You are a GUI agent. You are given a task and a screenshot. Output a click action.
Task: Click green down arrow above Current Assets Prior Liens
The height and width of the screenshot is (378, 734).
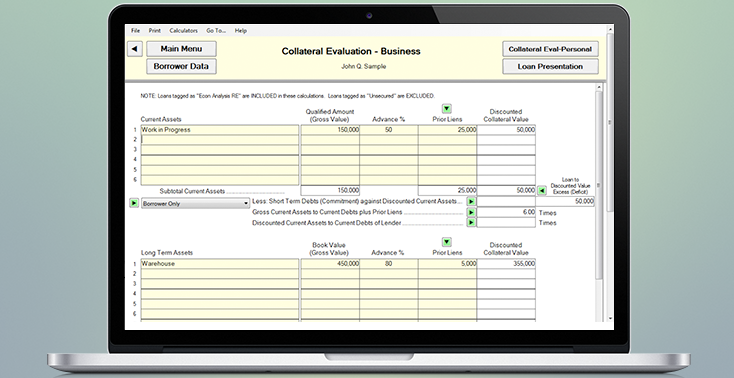447,109
